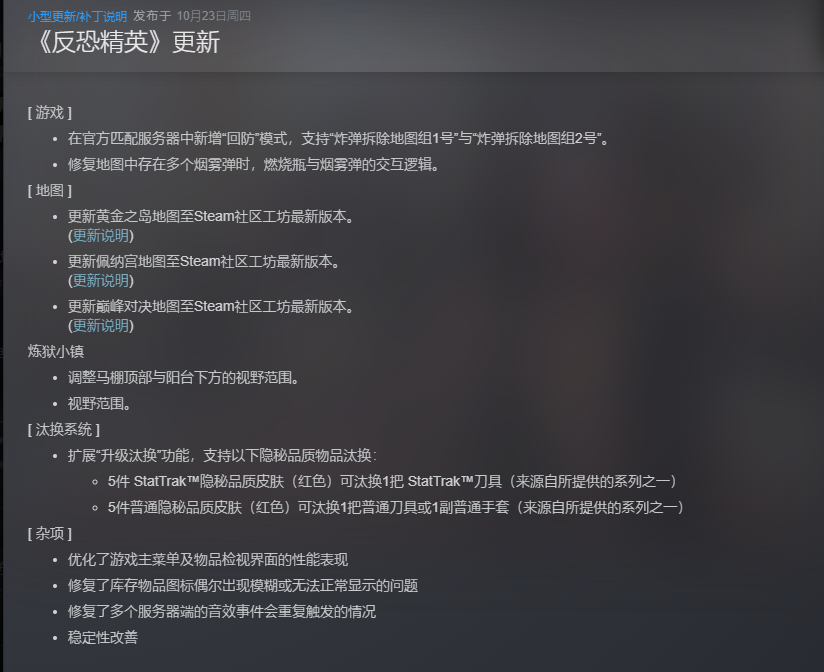Select the [ 游戏 ] section heading
Image resolution: width=824 pixels, height=672 pixels.
coord(50,112)
